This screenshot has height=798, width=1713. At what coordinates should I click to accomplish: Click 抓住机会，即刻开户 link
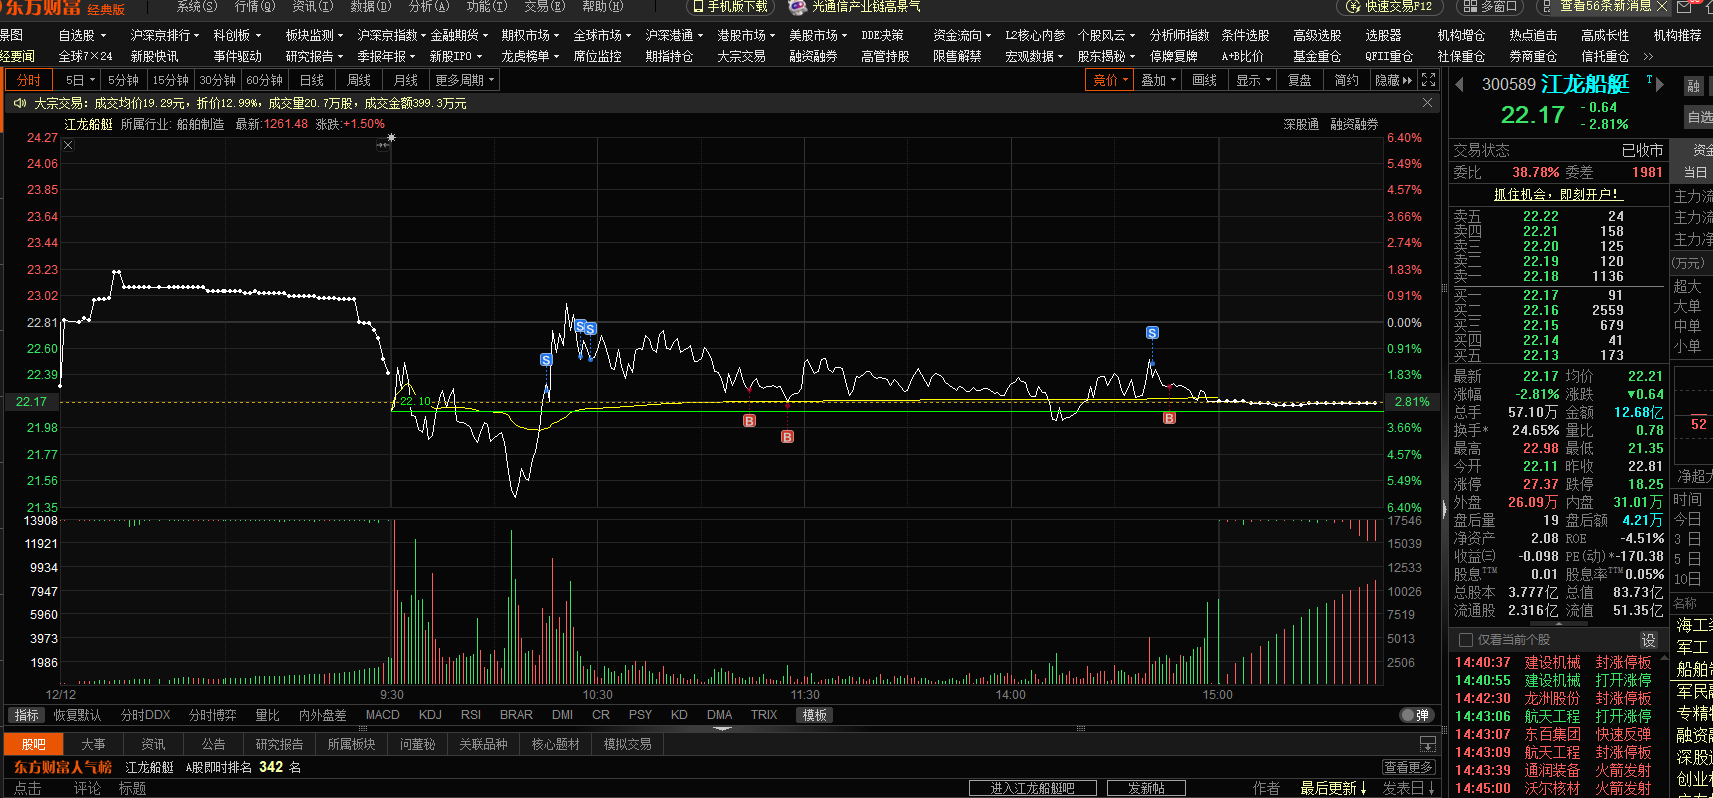pyautogui.click(x=1558, y=195)
